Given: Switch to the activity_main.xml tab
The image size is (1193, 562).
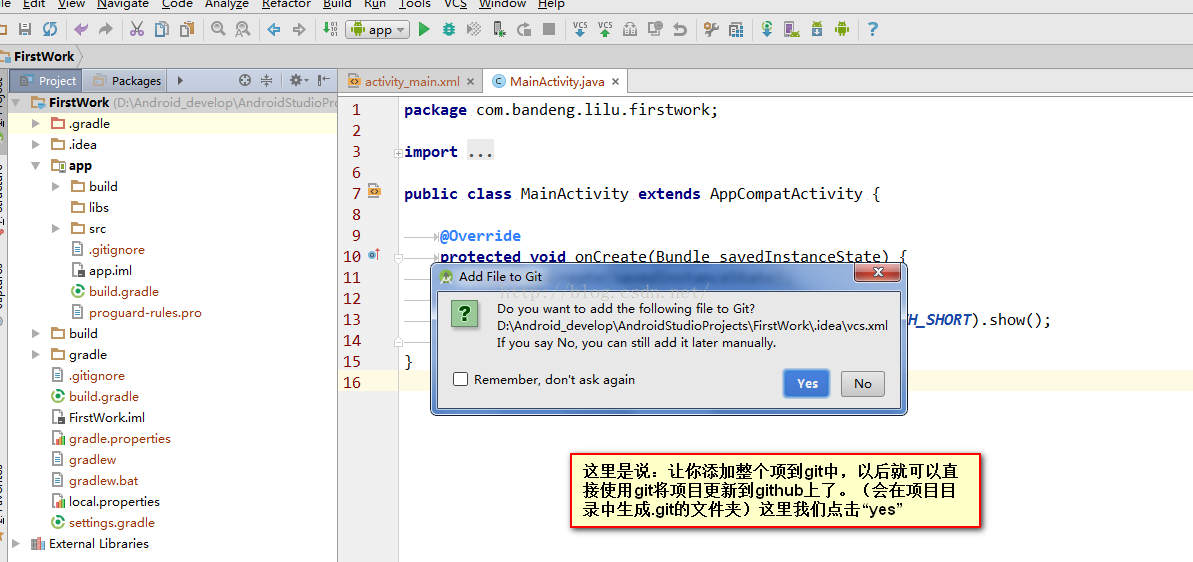Looking at the screenshot, I should [x=411, y=82].
